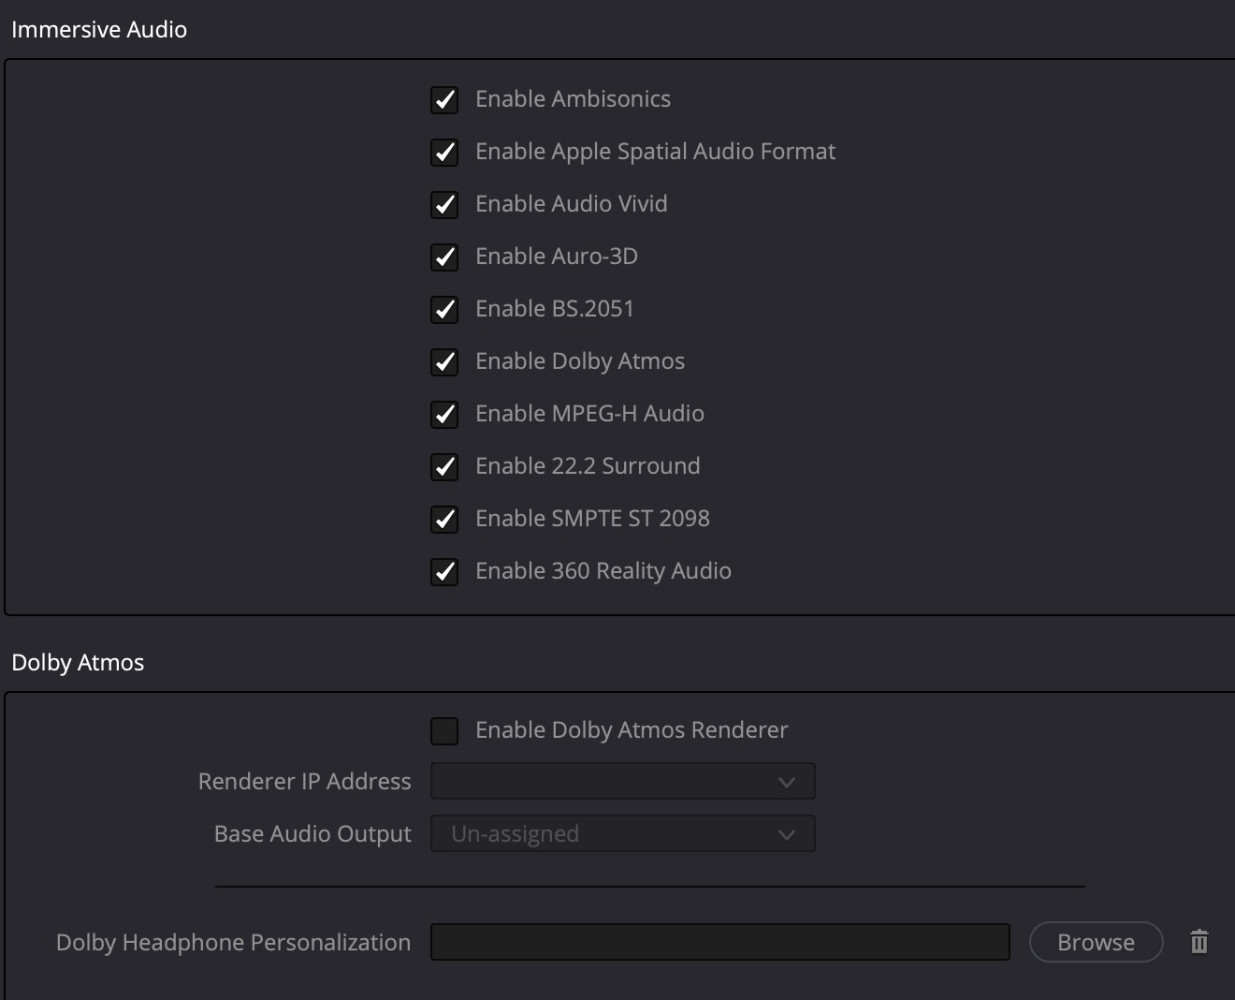Viewport: 1235px width, 1000px height.
Task: Click the trash icon beside Browse
Action: point(1199,942)
